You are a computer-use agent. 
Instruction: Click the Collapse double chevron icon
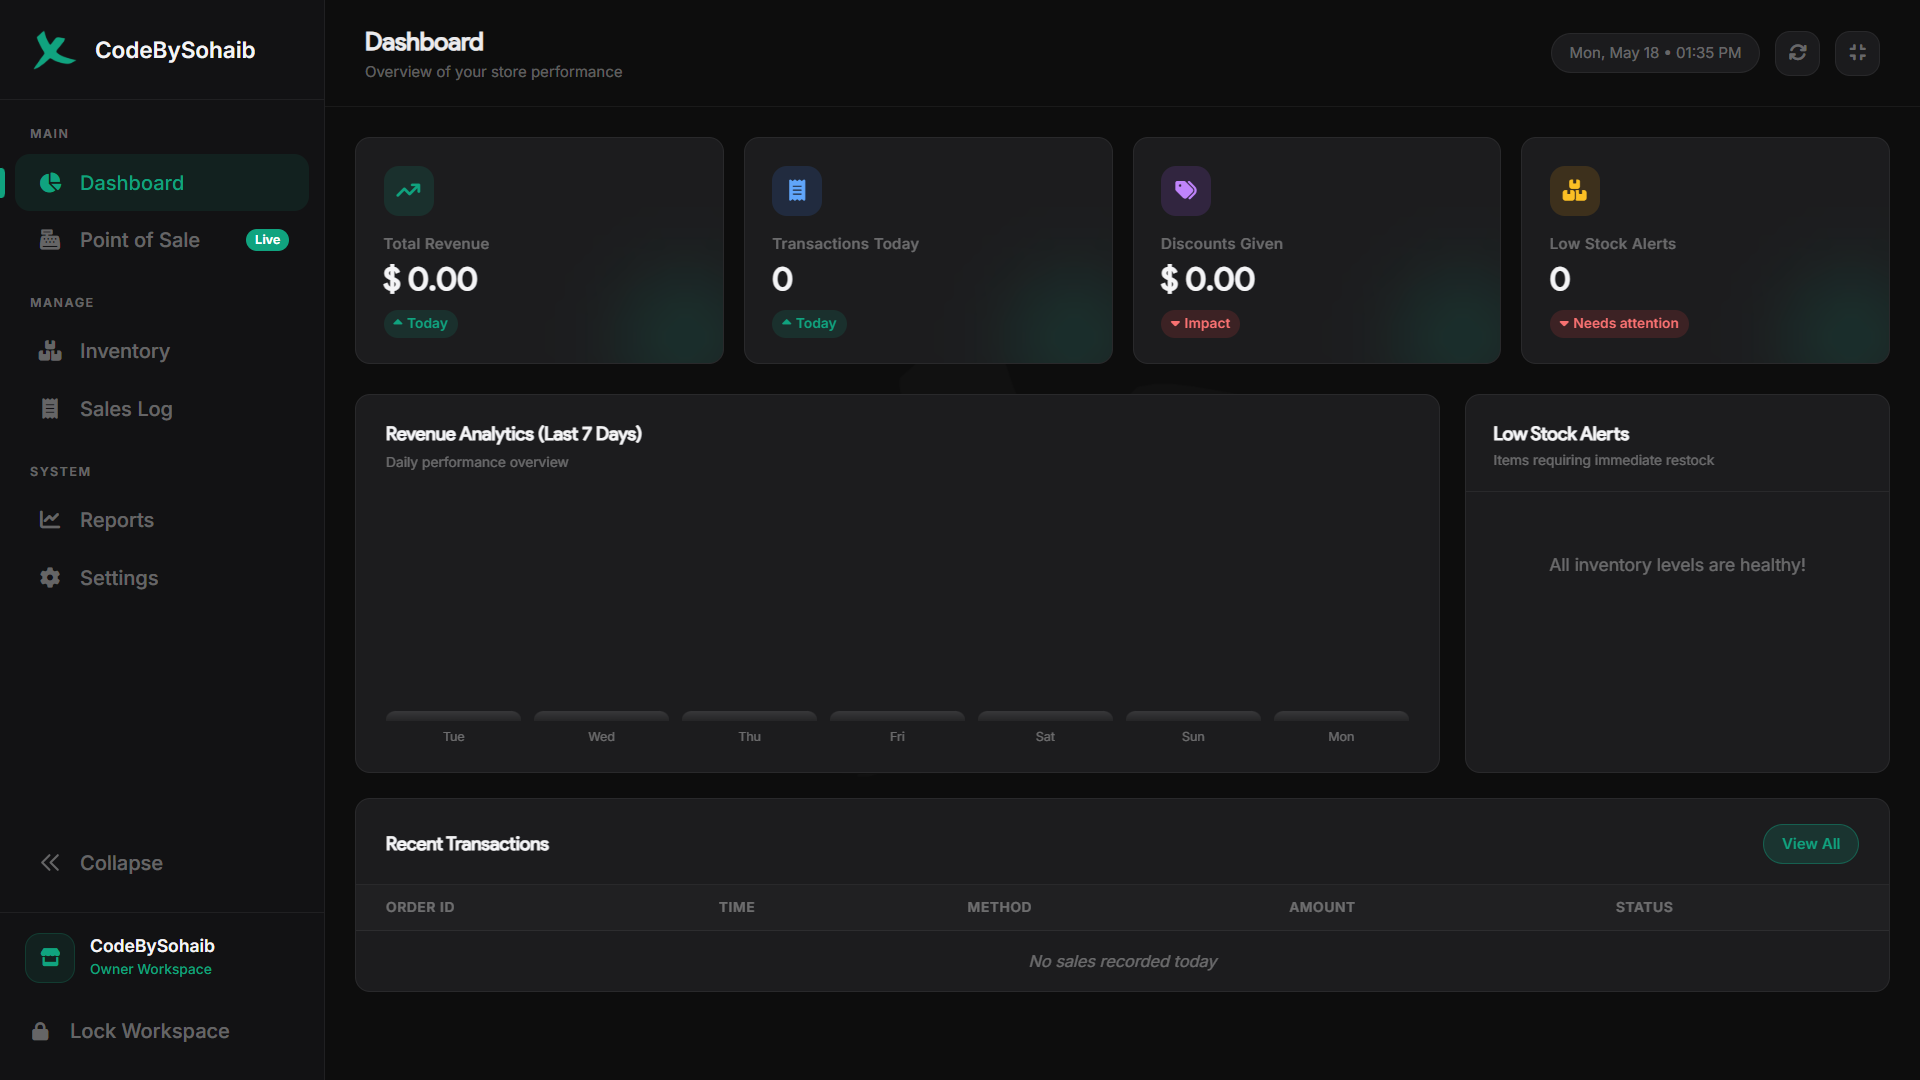pyautogui.click(x=50, y=863)
